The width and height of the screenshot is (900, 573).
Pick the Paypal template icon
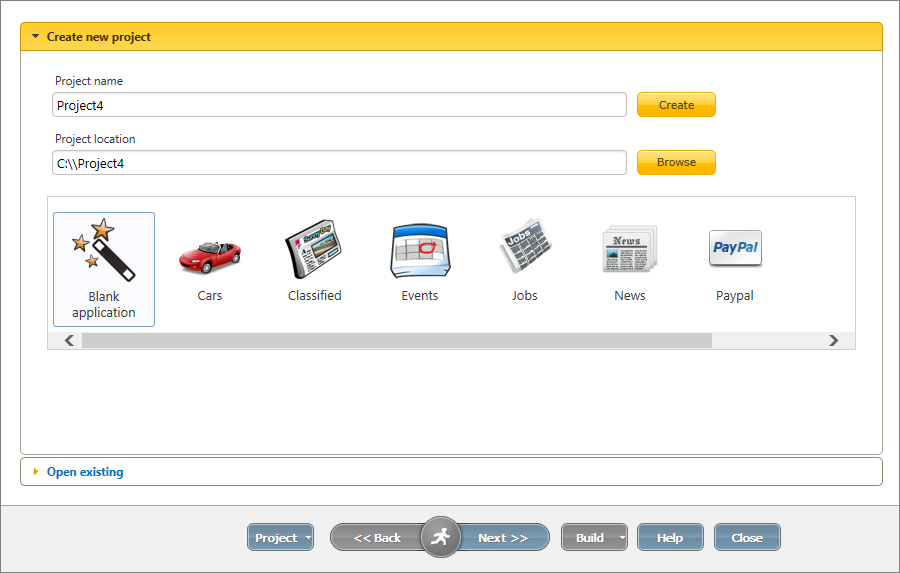tap(734, 258)
